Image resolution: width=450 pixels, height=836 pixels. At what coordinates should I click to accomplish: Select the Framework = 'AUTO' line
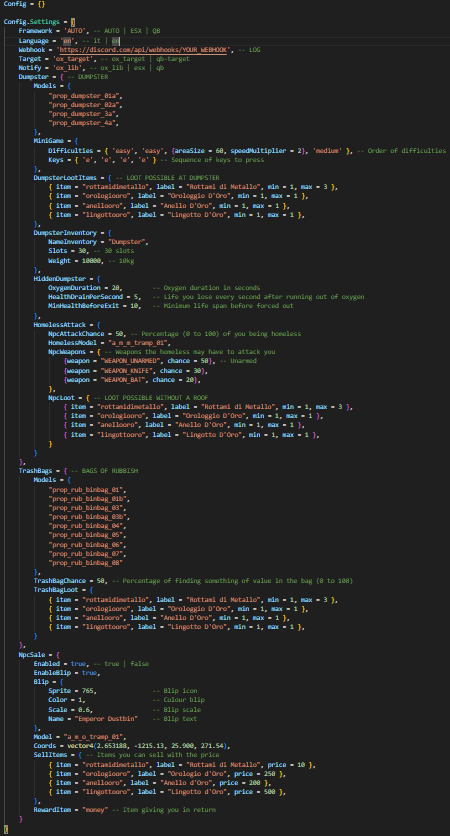89,31
